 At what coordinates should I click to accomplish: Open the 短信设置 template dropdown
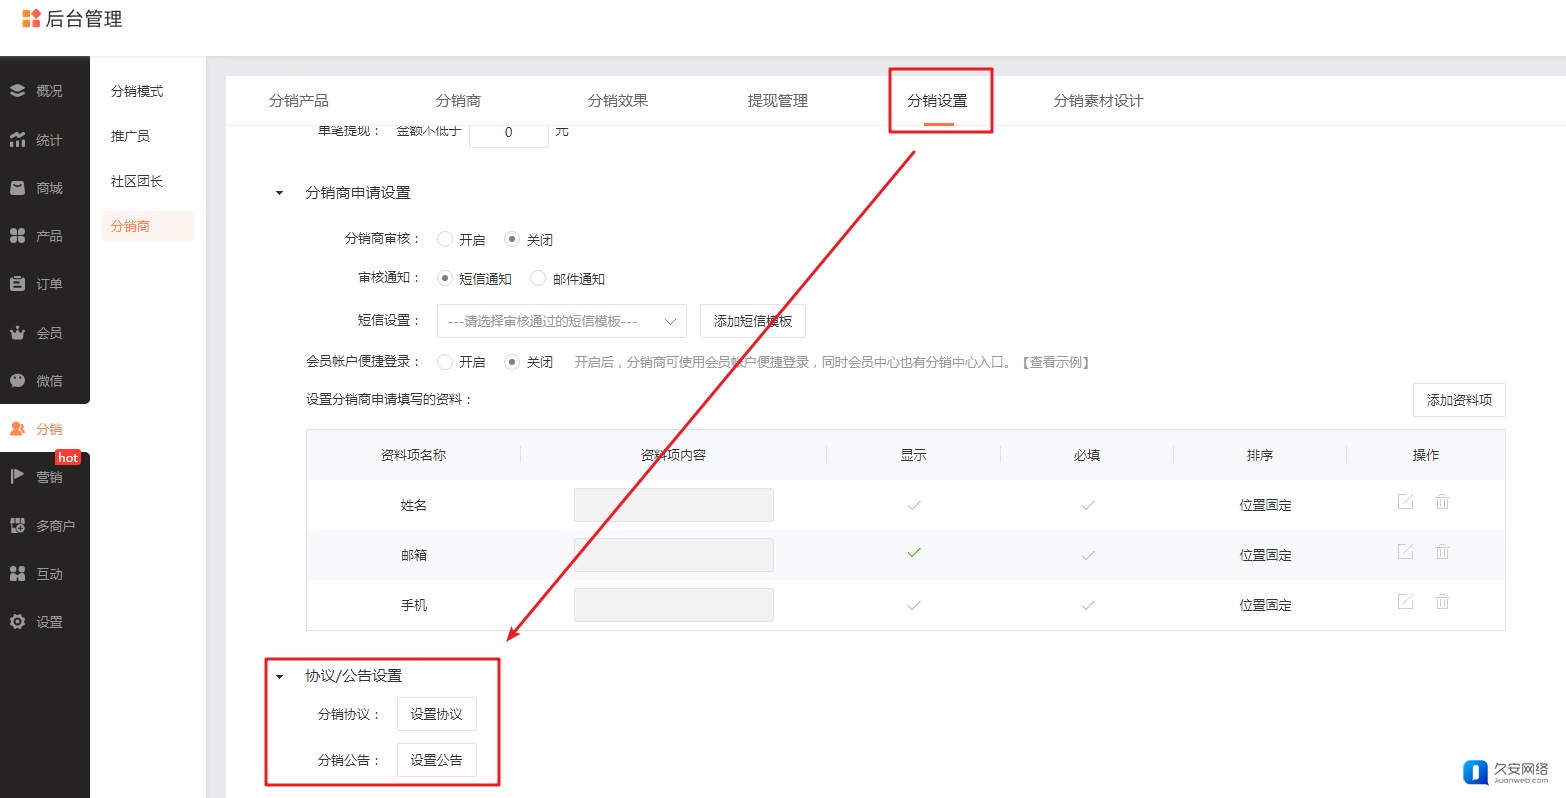click(562, 321)
